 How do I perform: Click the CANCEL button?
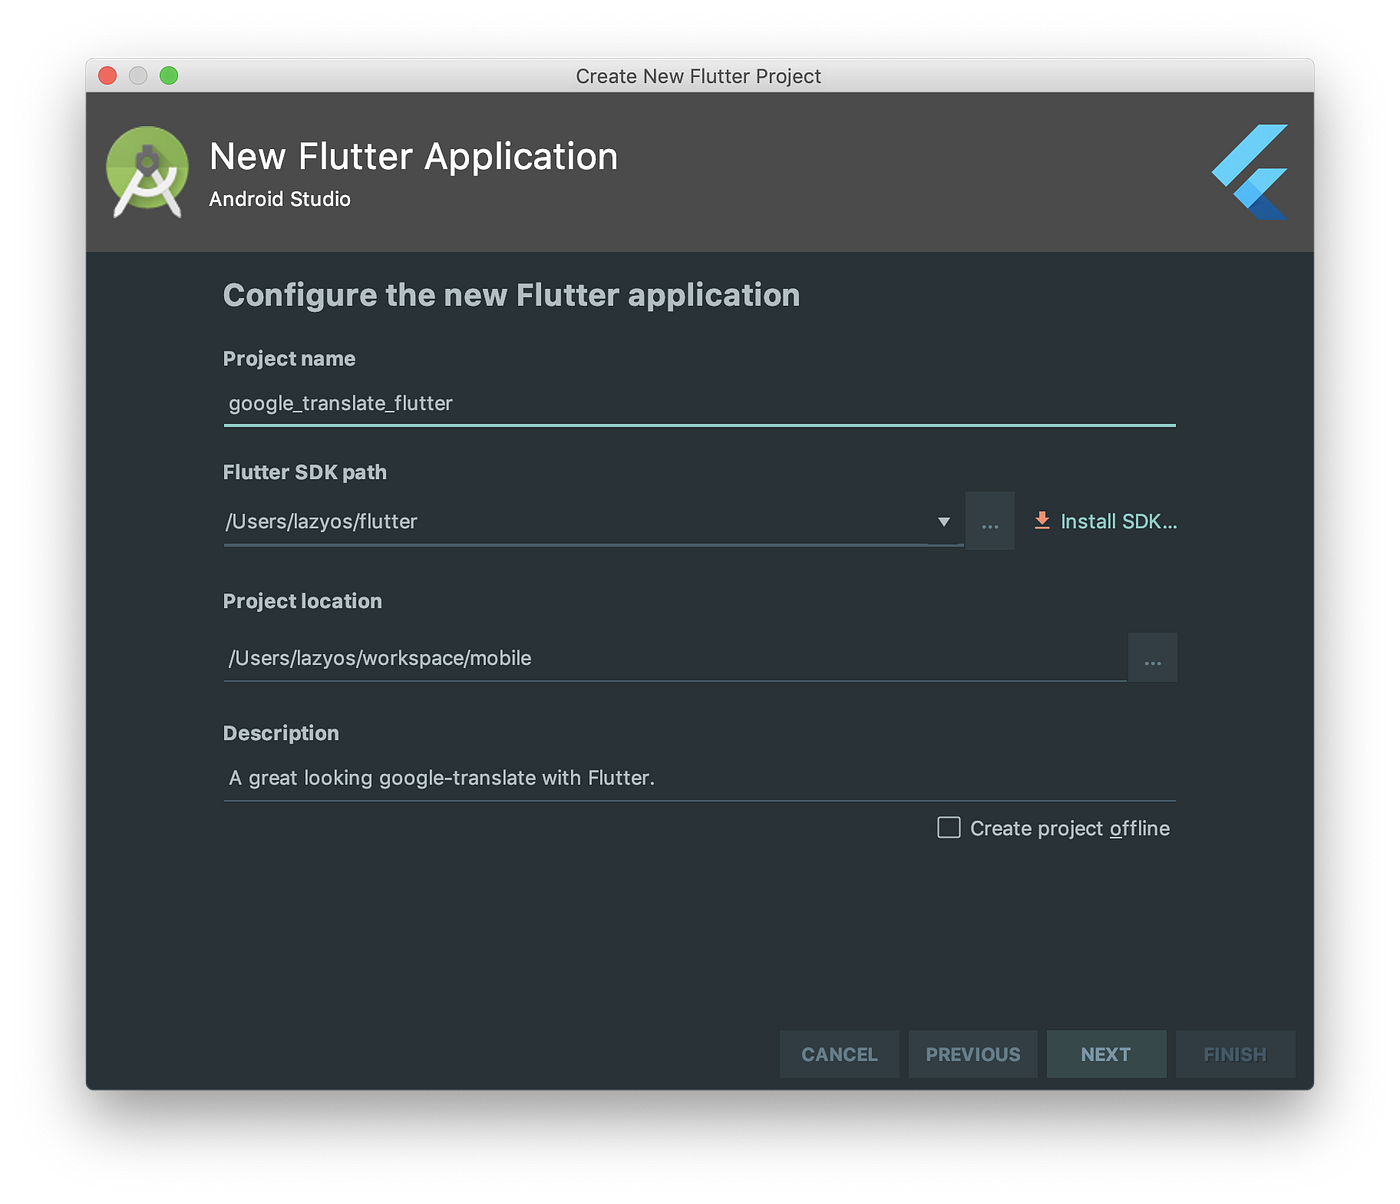839,1054
